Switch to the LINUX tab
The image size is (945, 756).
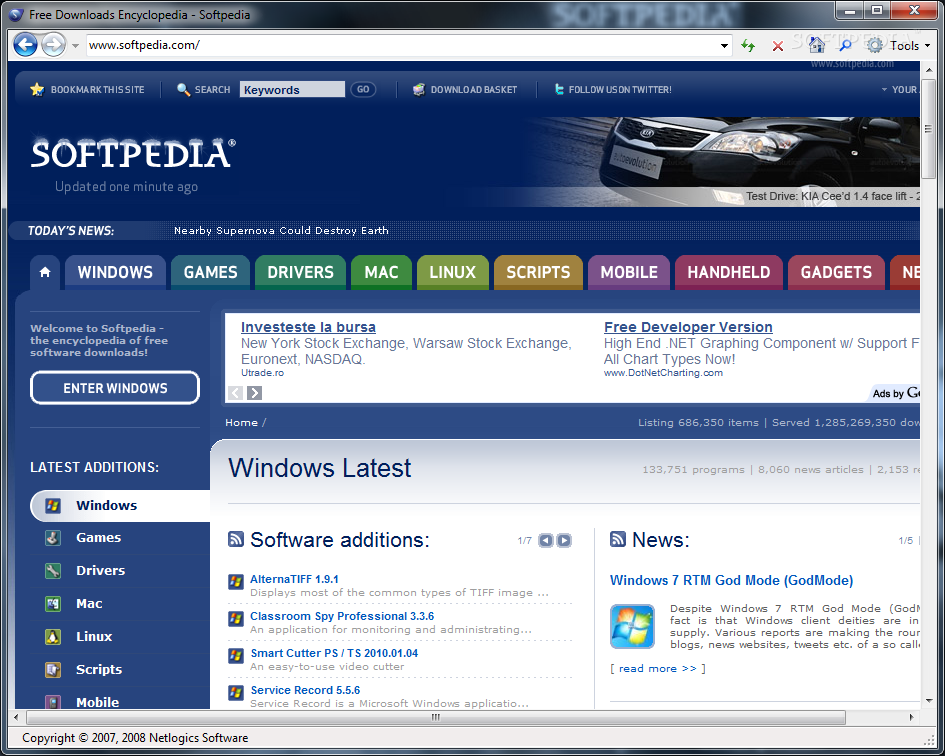point(453,272)
